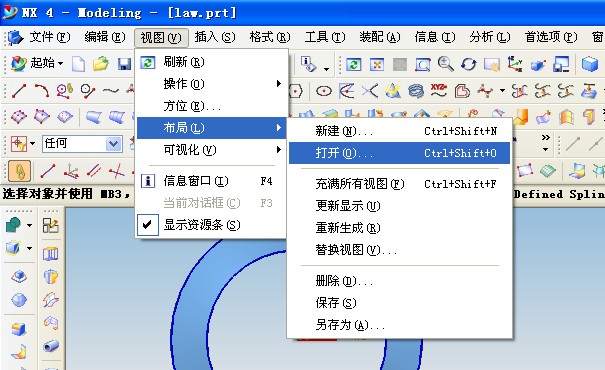Open the 工具(T) menu

click(x=325, y=37)
